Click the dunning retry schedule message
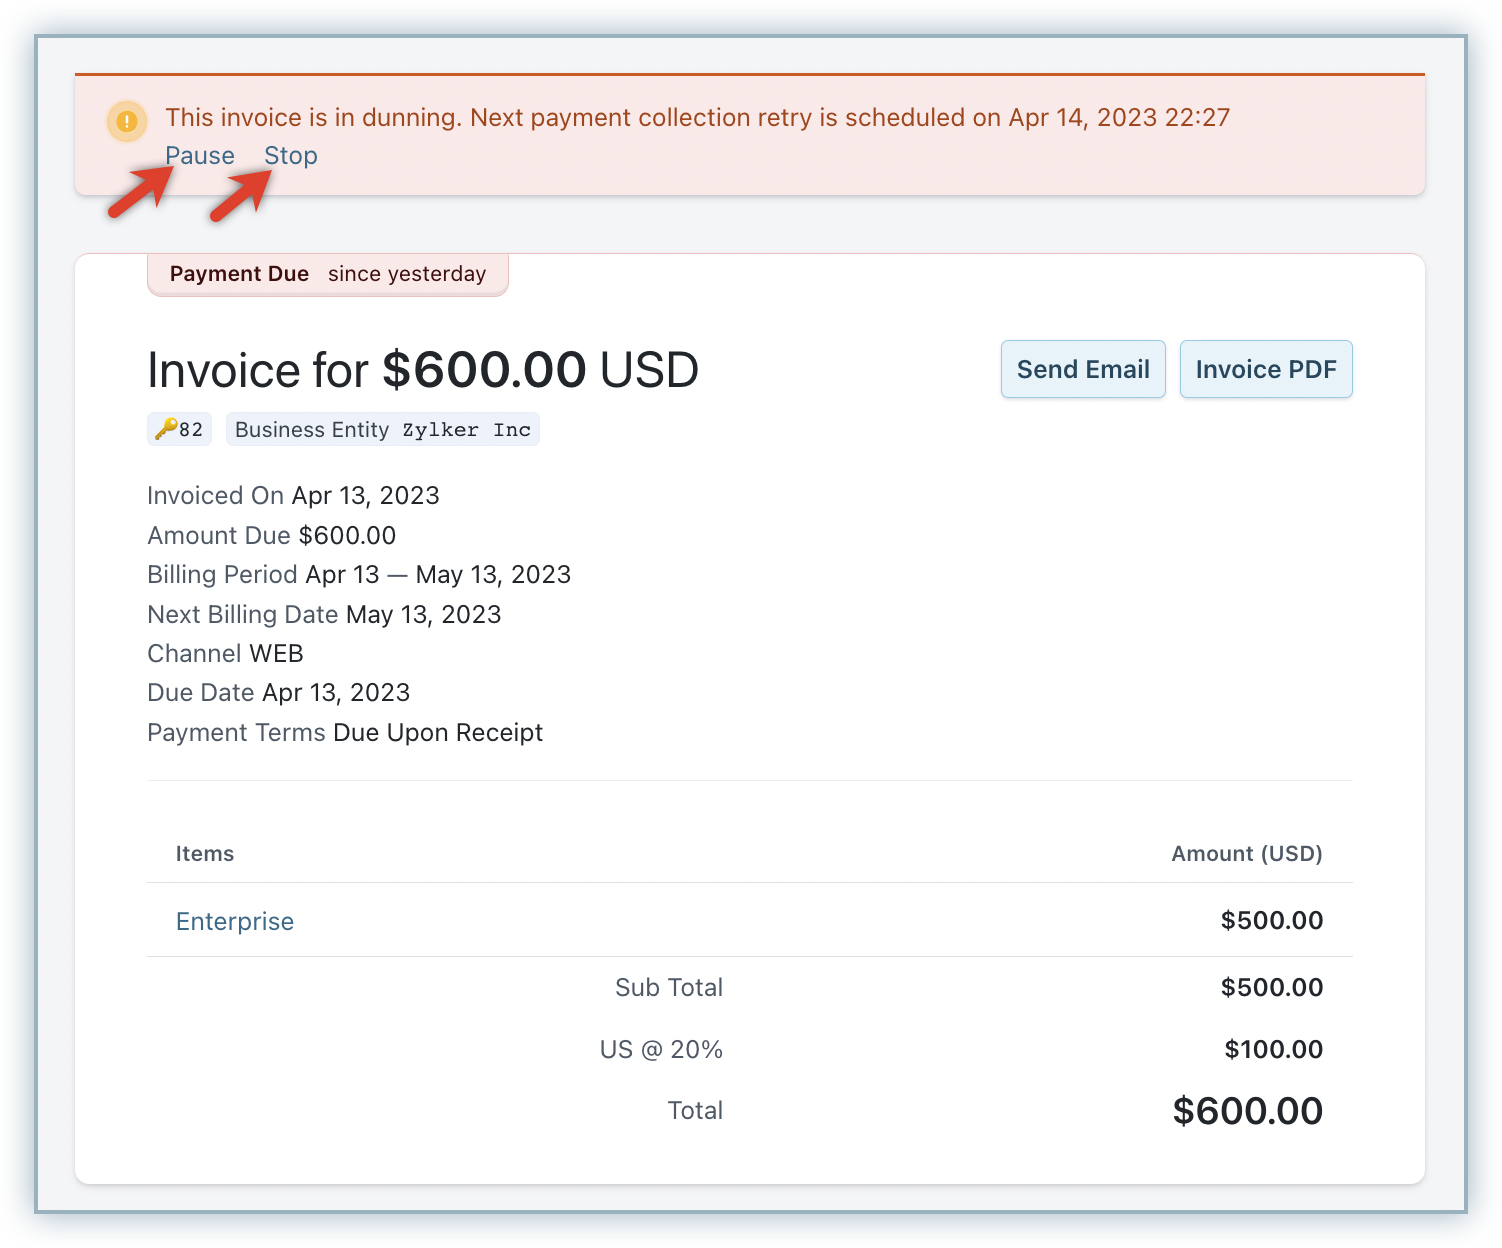The width and height of the screenshot is (1502, 1248). pos(697,118)
